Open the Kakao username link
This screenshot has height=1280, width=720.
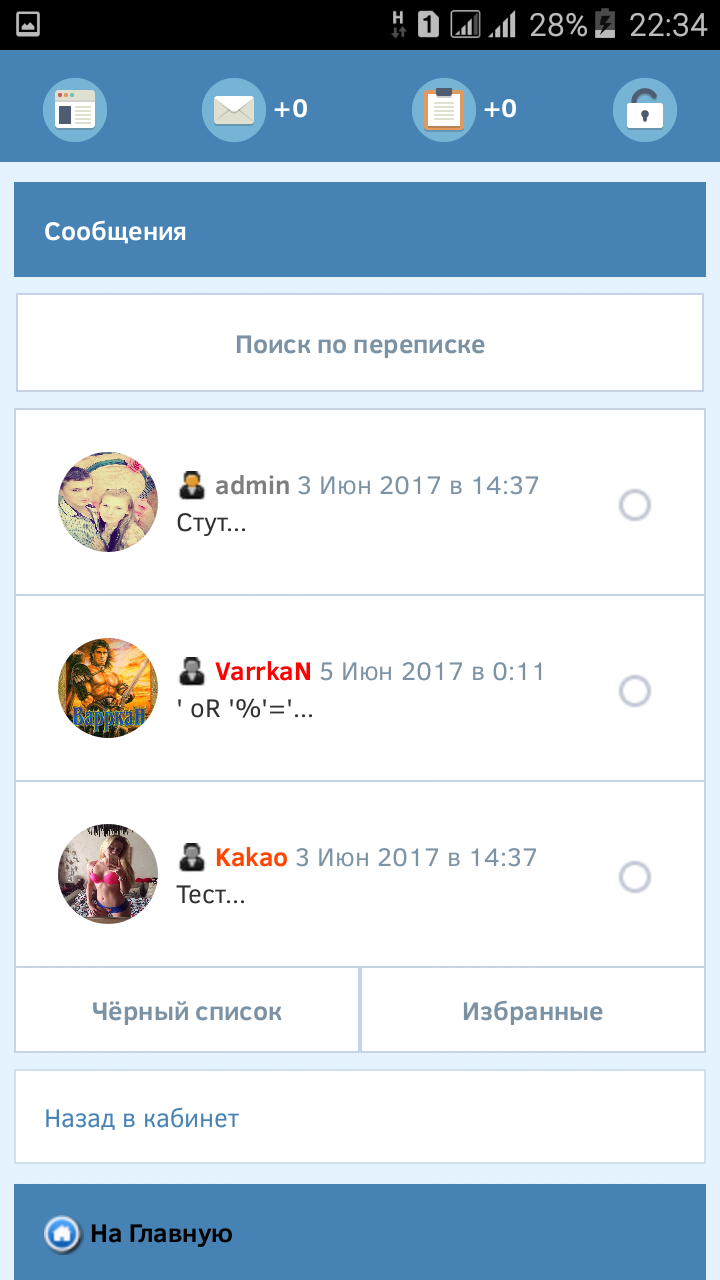click(x=251, y=857)
